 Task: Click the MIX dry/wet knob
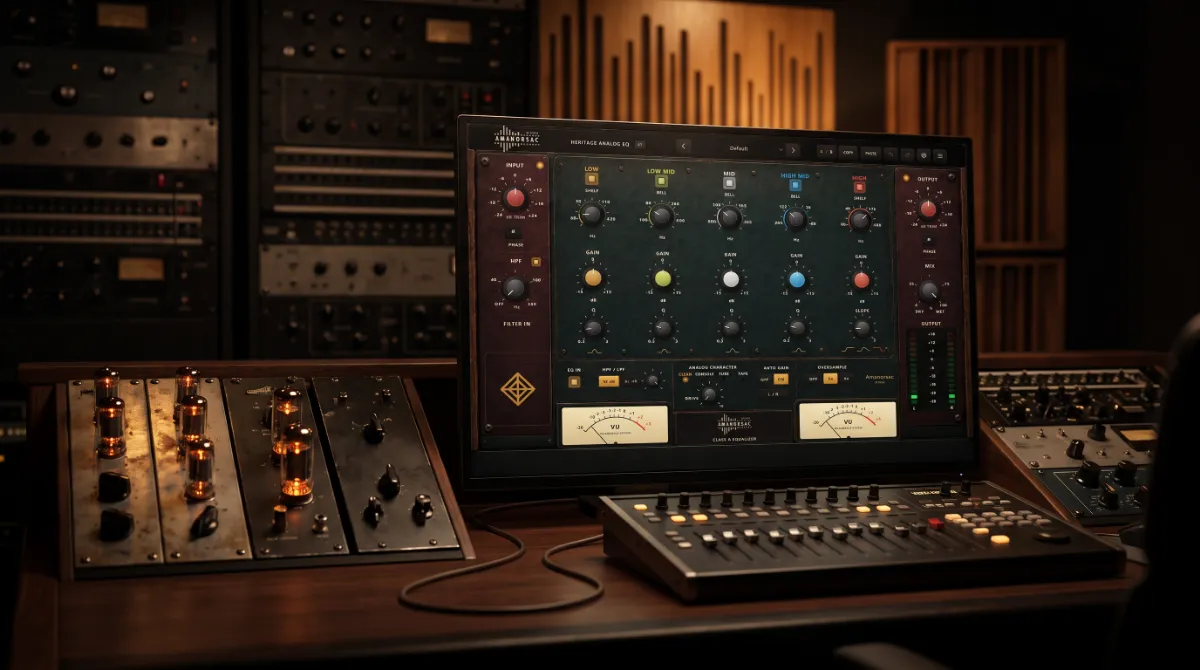click(929, 291)
